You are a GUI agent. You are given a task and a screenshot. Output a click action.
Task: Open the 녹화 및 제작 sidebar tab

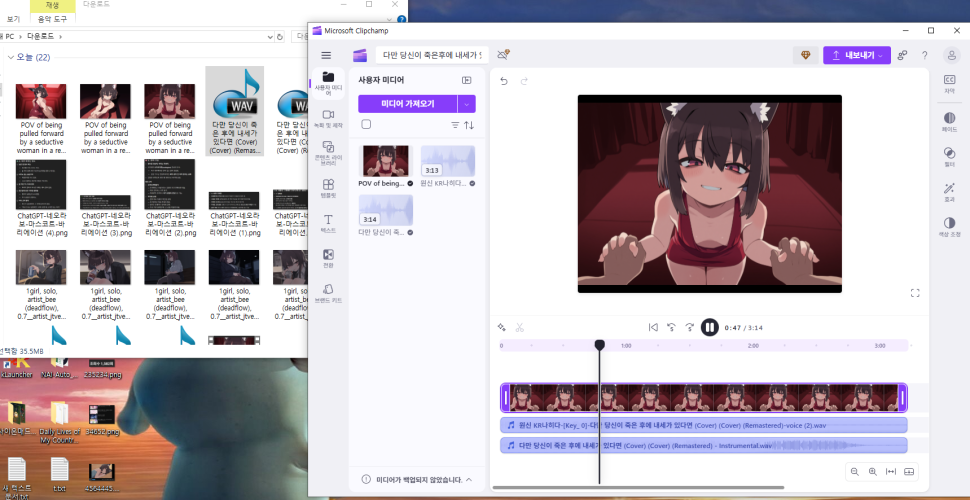click(328, 119)
